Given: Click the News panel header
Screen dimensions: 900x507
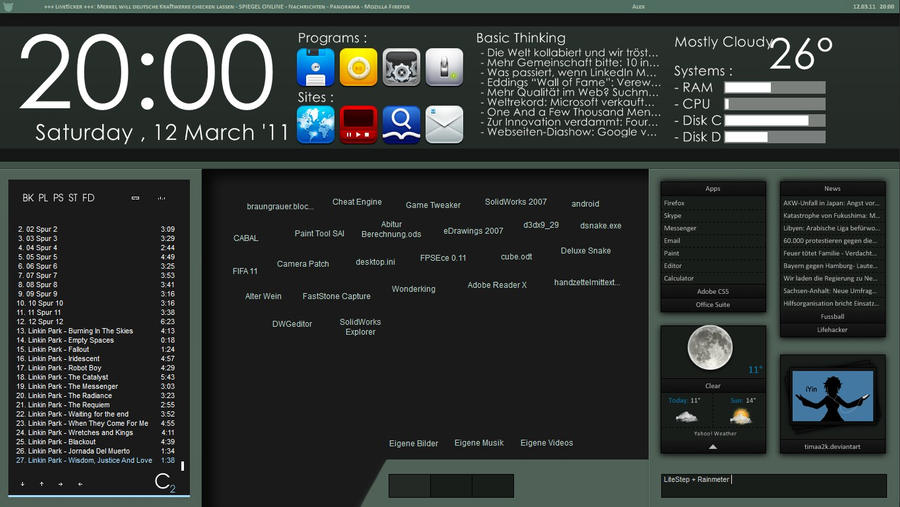Looking at the screenshot, I should click(x=832, y=188).
